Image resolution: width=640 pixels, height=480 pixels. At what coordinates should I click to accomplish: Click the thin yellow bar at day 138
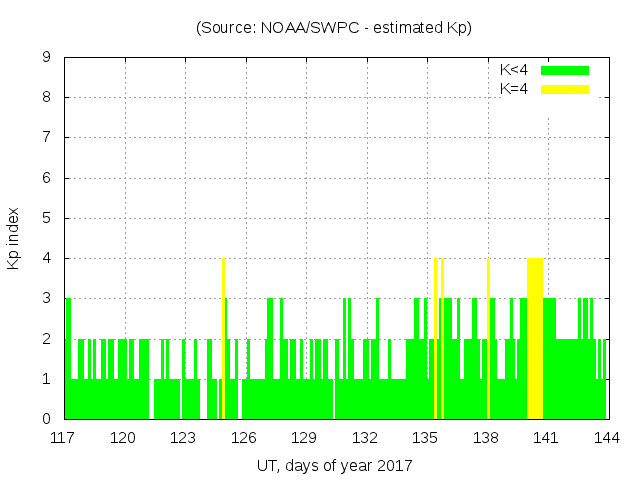pos(488,338)
